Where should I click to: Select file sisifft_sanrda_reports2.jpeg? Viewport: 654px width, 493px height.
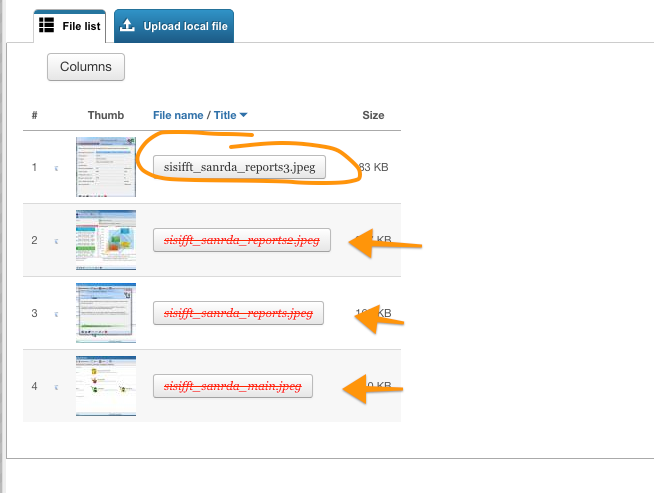click(242, 240)
